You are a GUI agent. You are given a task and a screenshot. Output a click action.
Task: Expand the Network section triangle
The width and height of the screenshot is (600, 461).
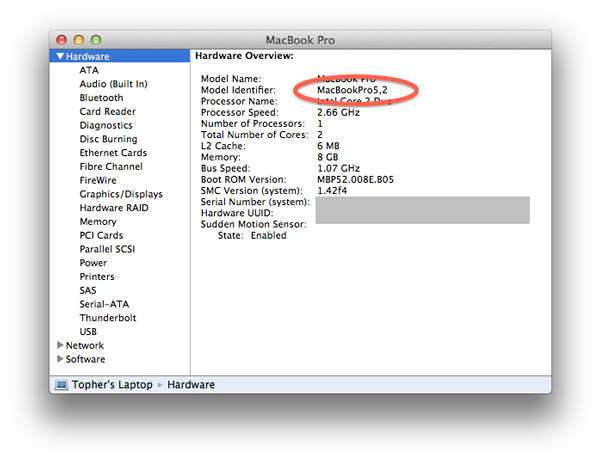pos(60,345)
